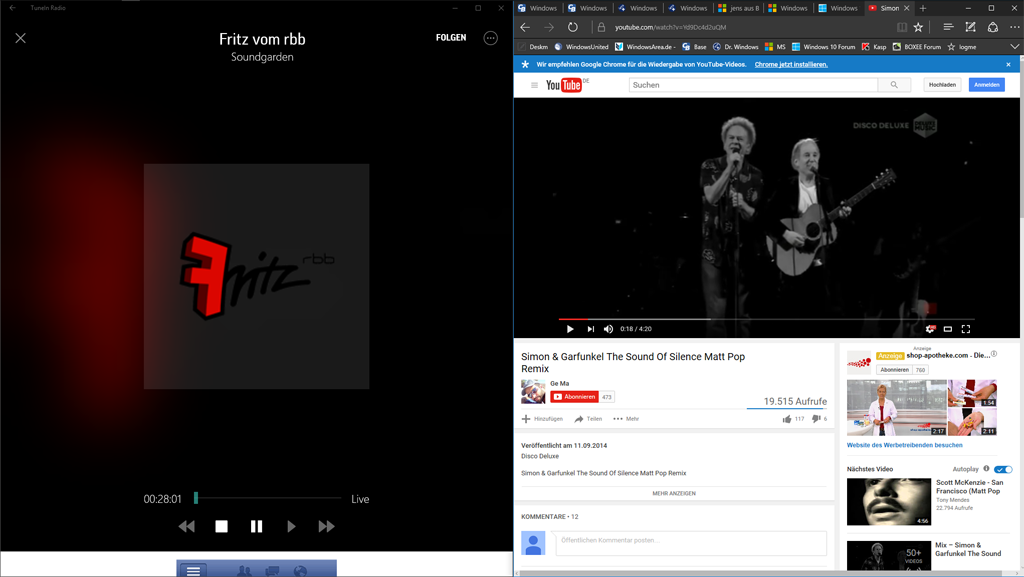Viewport: 1024px width, 577px height.
Task: Switch to the 'jens aus B' tab
Action: pos(739,8)
